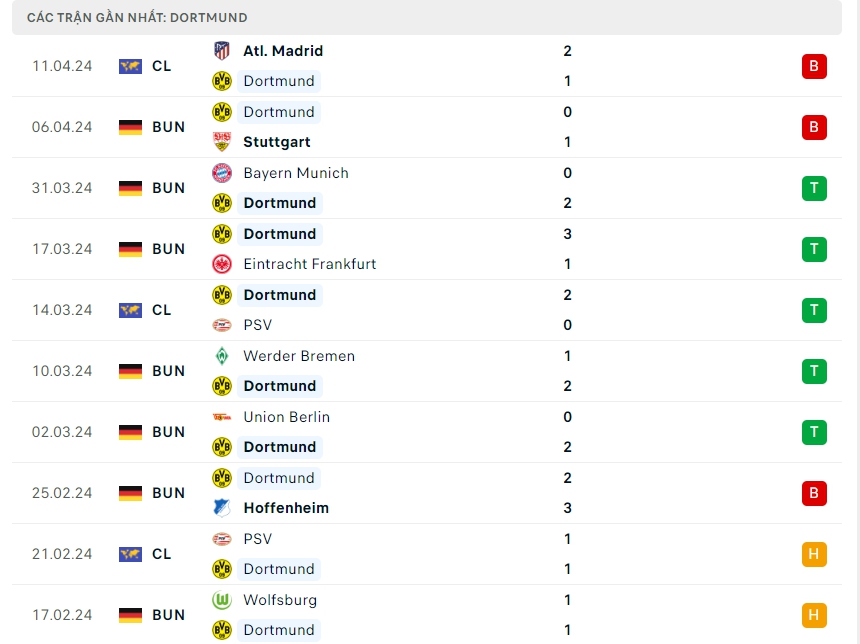
Task: Click the Champions League icon on 11.04.24 row
Action: point(130,66)
